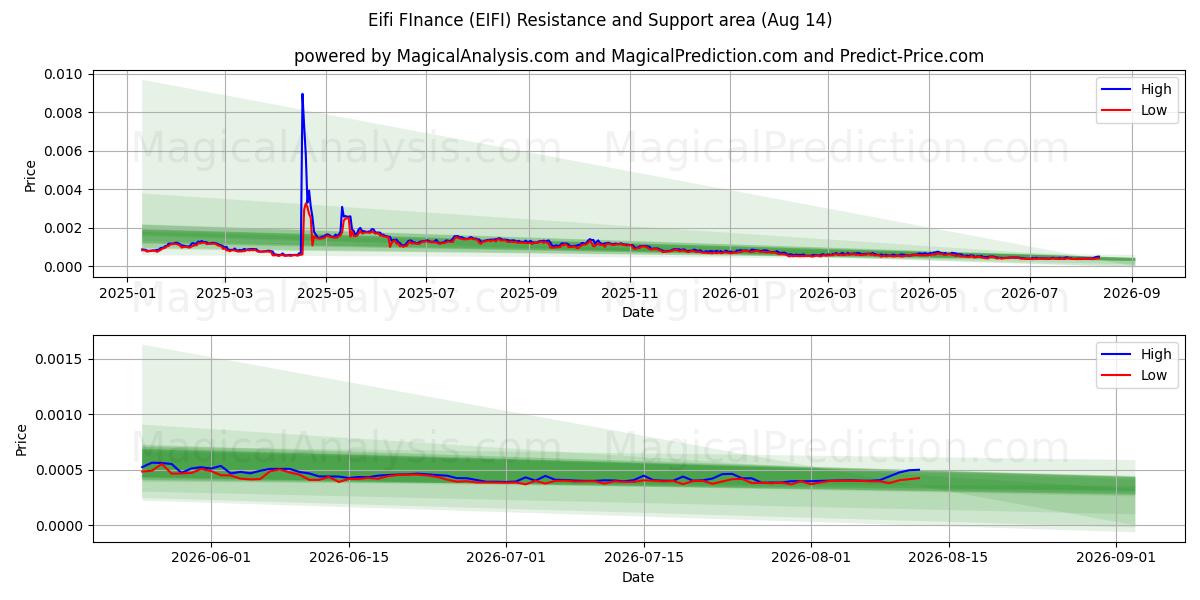The height and width of the screenshot is (600, 1200).
Task: Click the 2026-07-01 x-axis label
Action: point(507,558)
